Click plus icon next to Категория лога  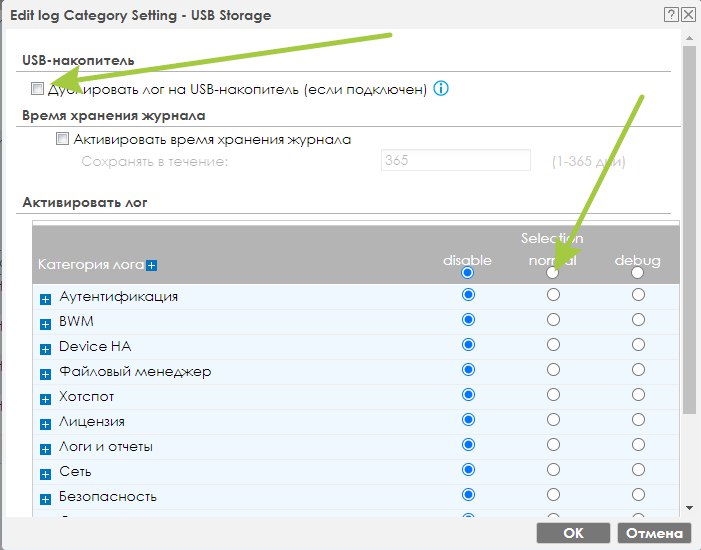coord(152,265)
